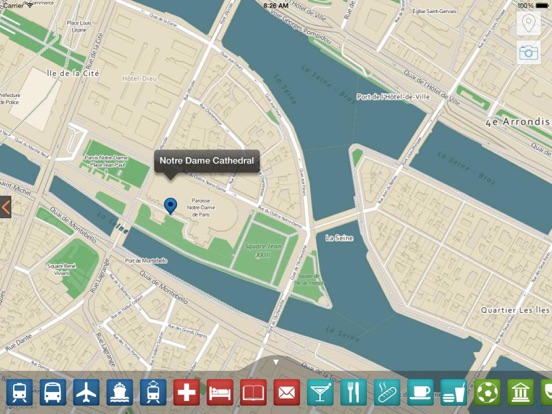The height and width of the screenshot is (414, 552).
Task: Tap the location pin button at top right
Action: pos(529,24)
